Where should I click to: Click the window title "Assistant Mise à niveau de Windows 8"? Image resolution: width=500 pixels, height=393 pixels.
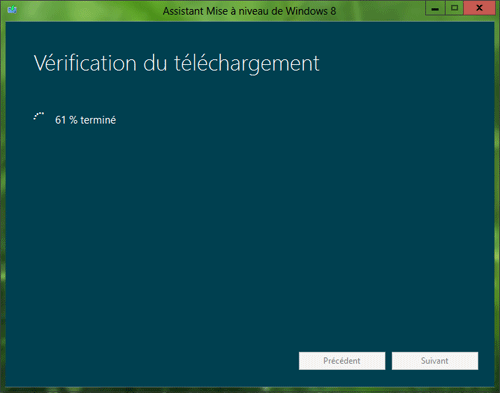249,11
